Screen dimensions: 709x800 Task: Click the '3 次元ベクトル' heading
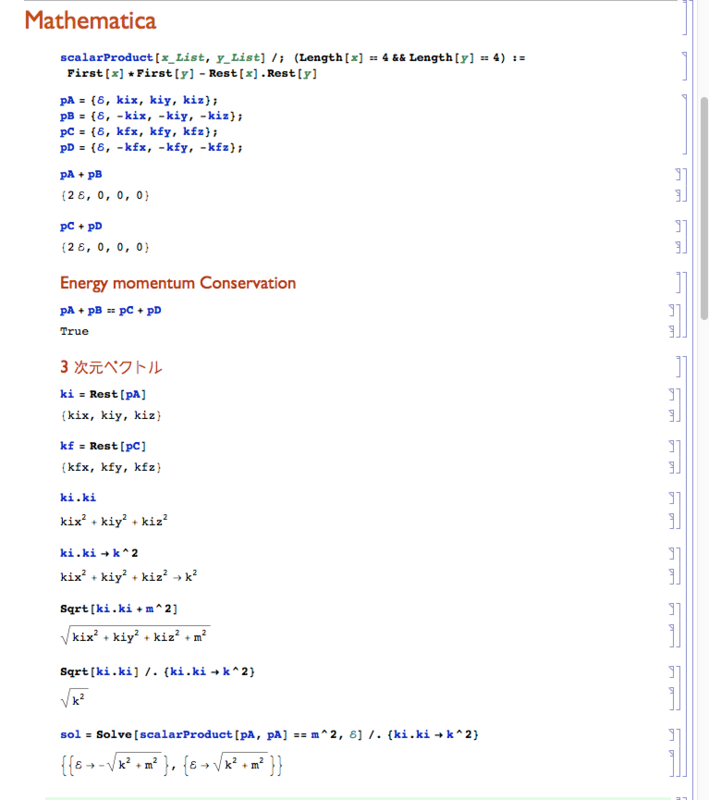(111, 367)
